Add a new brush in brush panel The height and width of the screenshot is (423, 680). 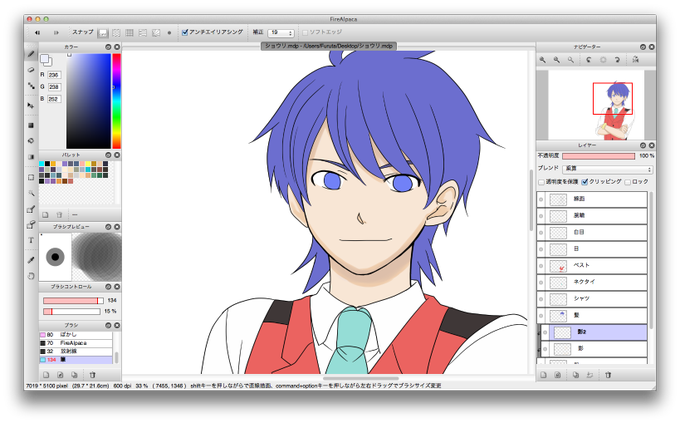[x=46, y=375]
